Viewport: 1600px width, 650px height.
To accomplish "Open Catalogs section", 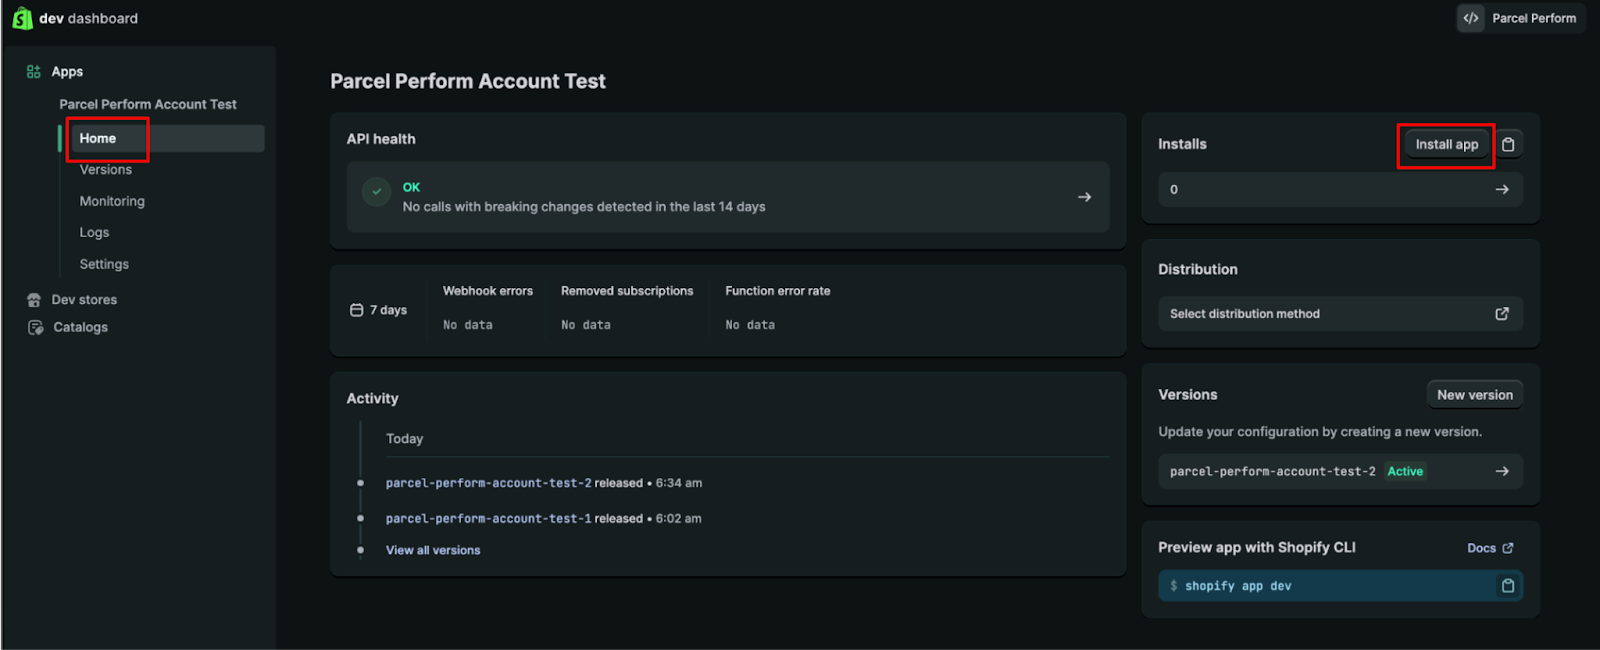I will [x=80, y=327].
